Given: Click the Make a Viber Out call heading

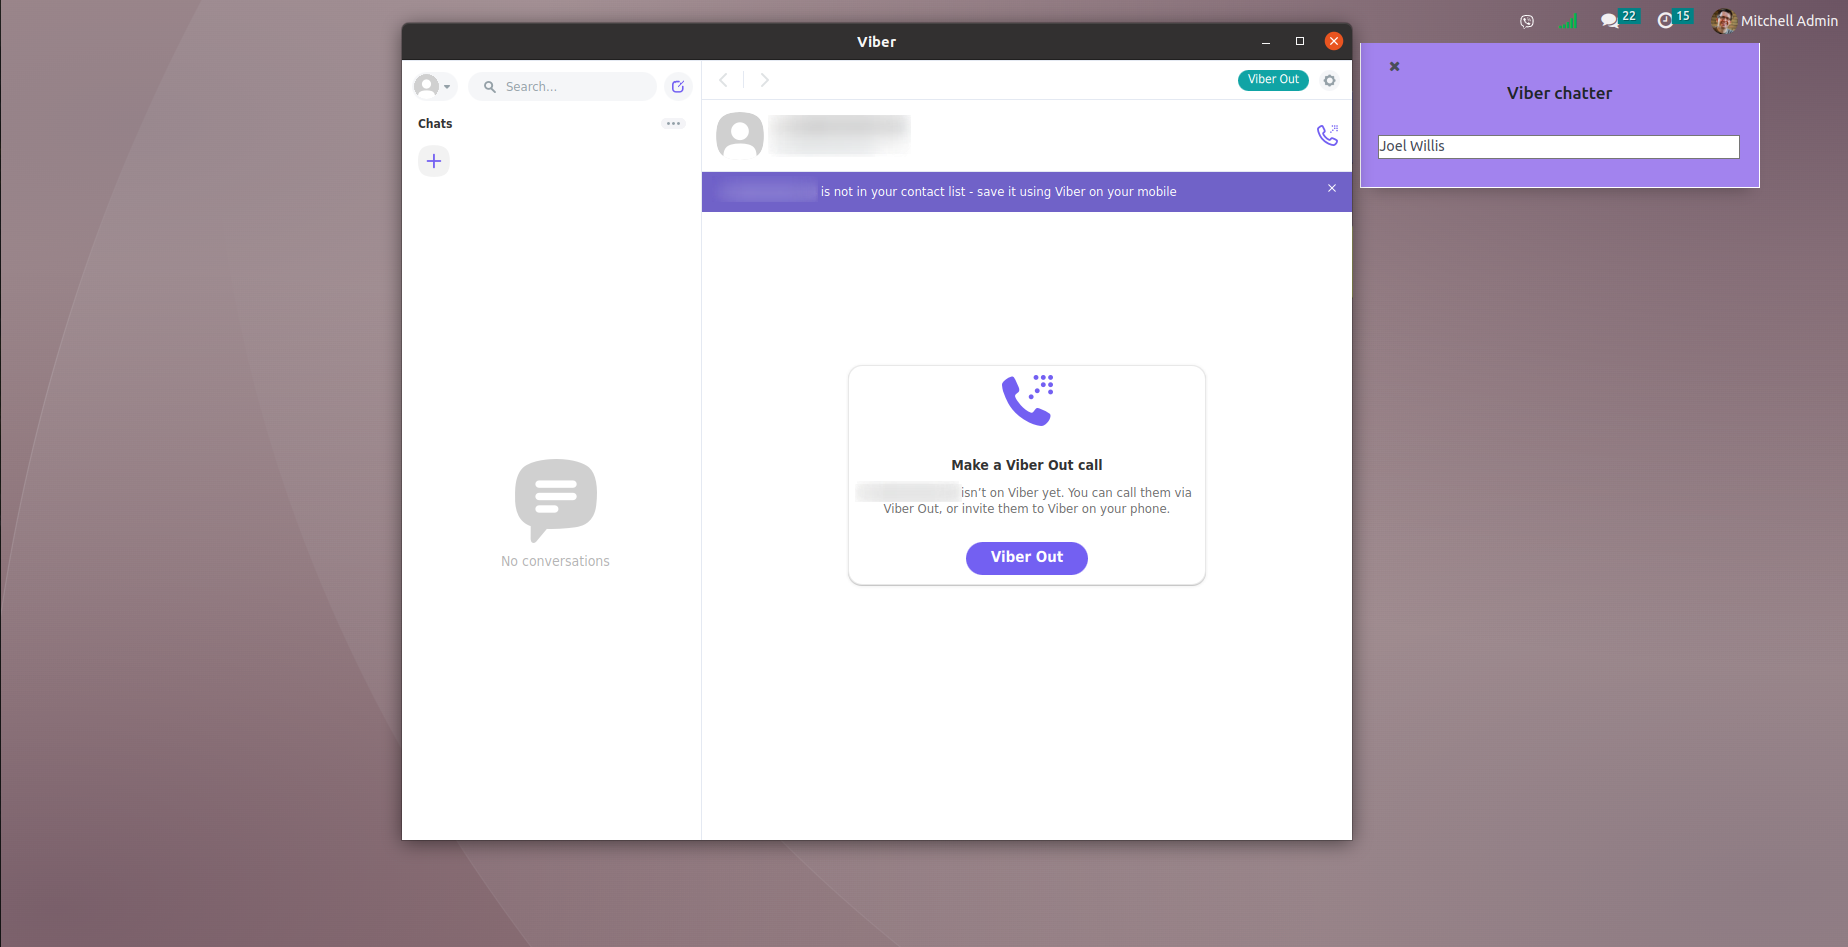Looking at the screenshot, I should click(1027, 465).
